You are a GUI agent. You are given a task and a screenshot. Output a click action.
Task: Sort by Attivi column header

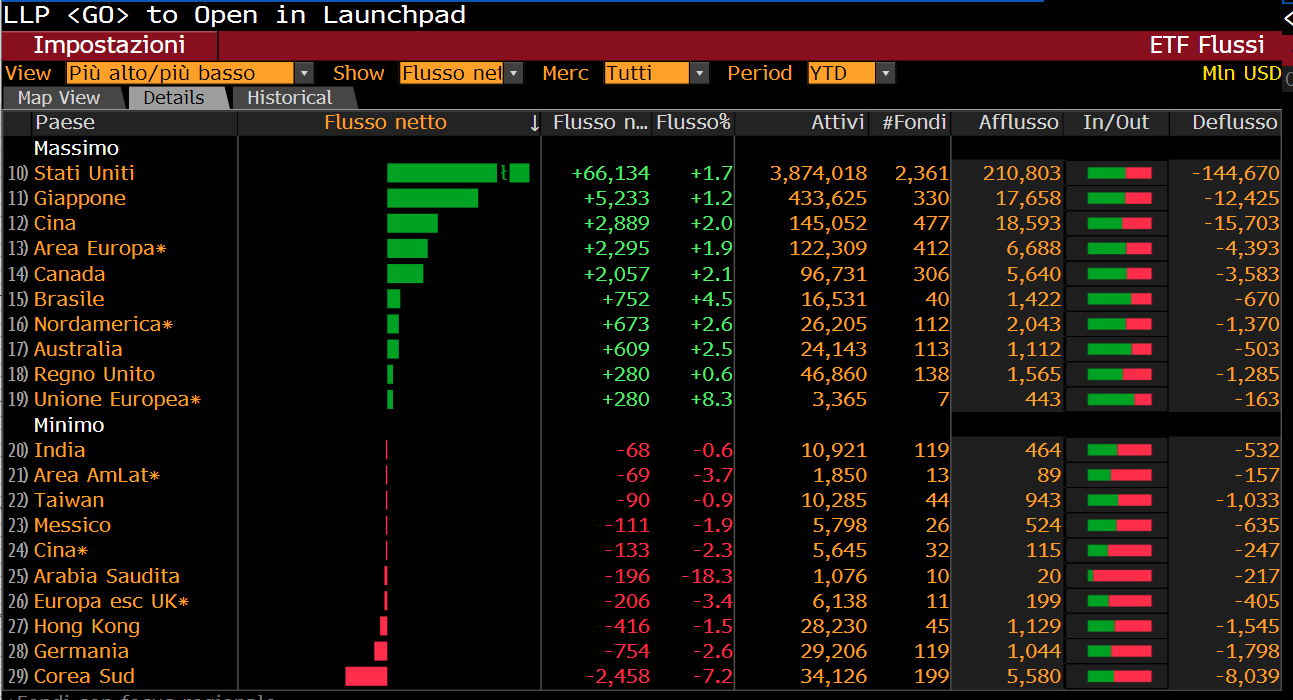[838, 122]
